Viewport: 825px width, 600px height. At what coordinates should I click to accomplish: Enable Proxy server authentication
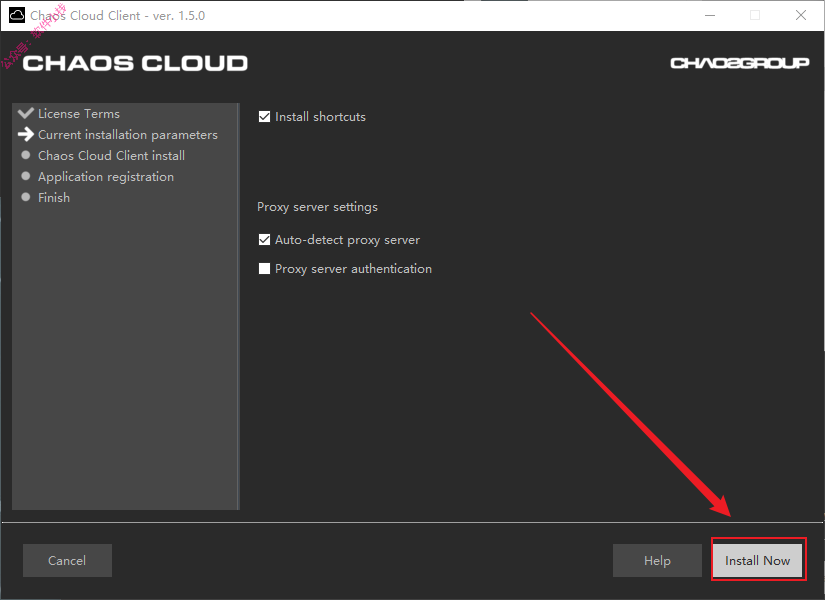(264, 269)
